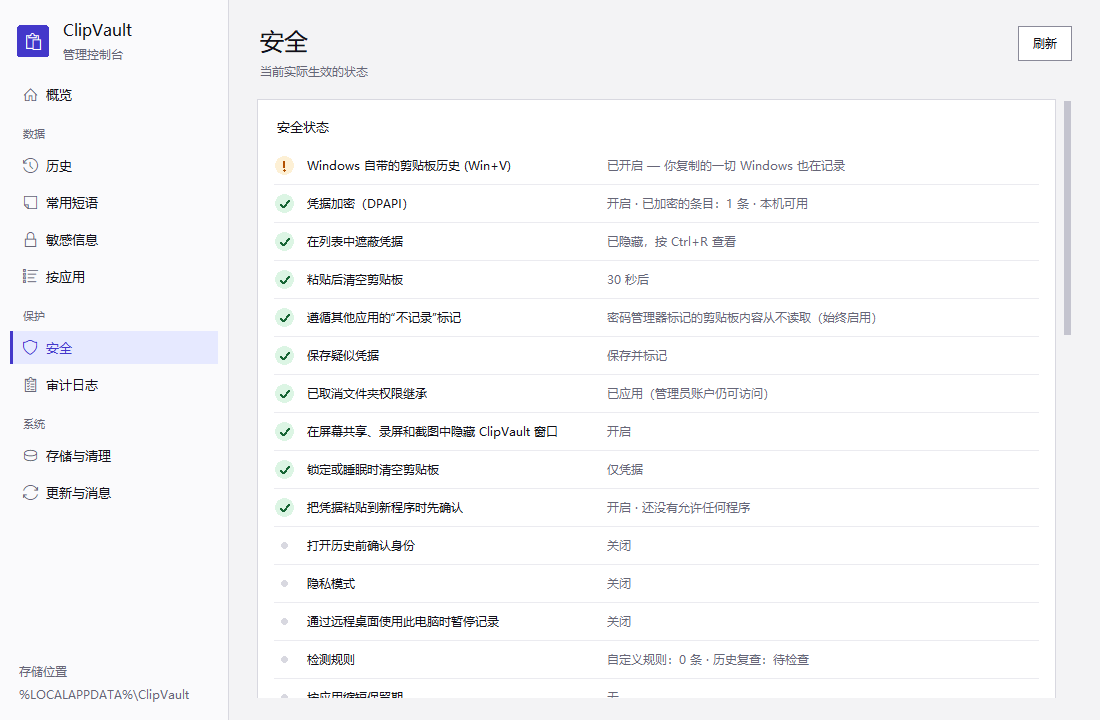Open the 概览 page
Image resolution: width=1100 pixels, height=720 pixels.
(114, 95)
